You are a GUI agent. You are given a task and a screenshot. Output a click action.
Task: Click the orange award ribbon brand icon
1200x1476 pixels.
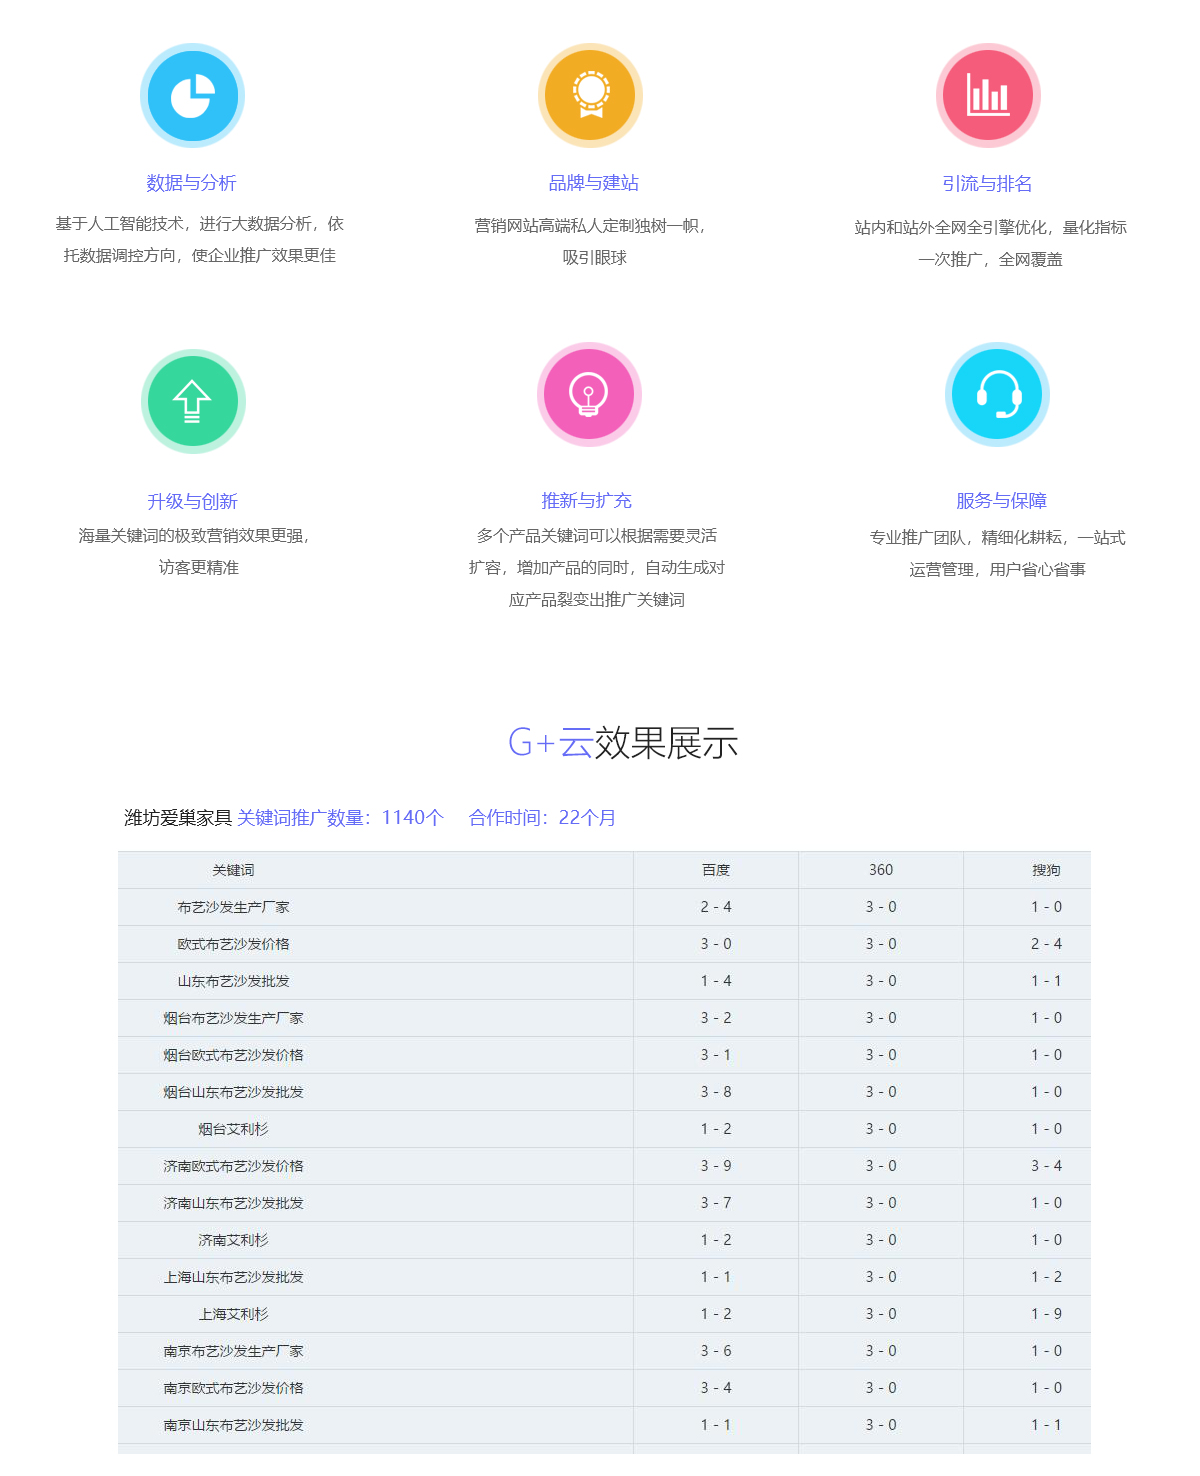pyautogui.click(x=590, y=96)
